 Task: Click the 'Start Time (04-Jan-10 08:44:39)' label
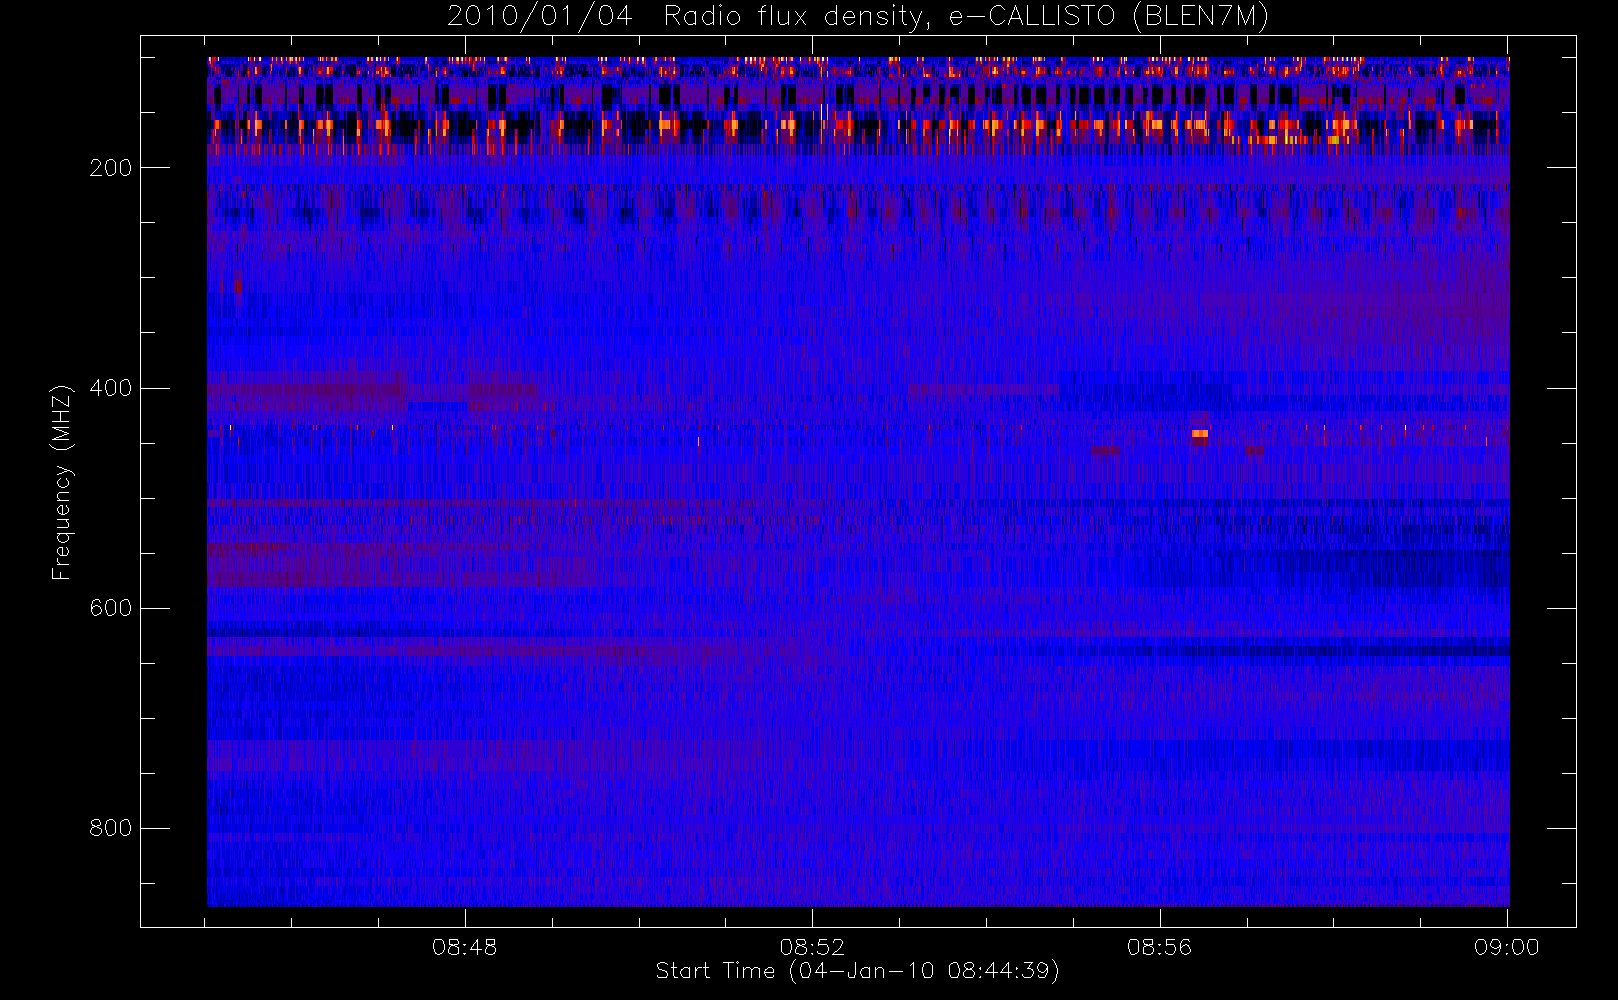pos(857,971)
